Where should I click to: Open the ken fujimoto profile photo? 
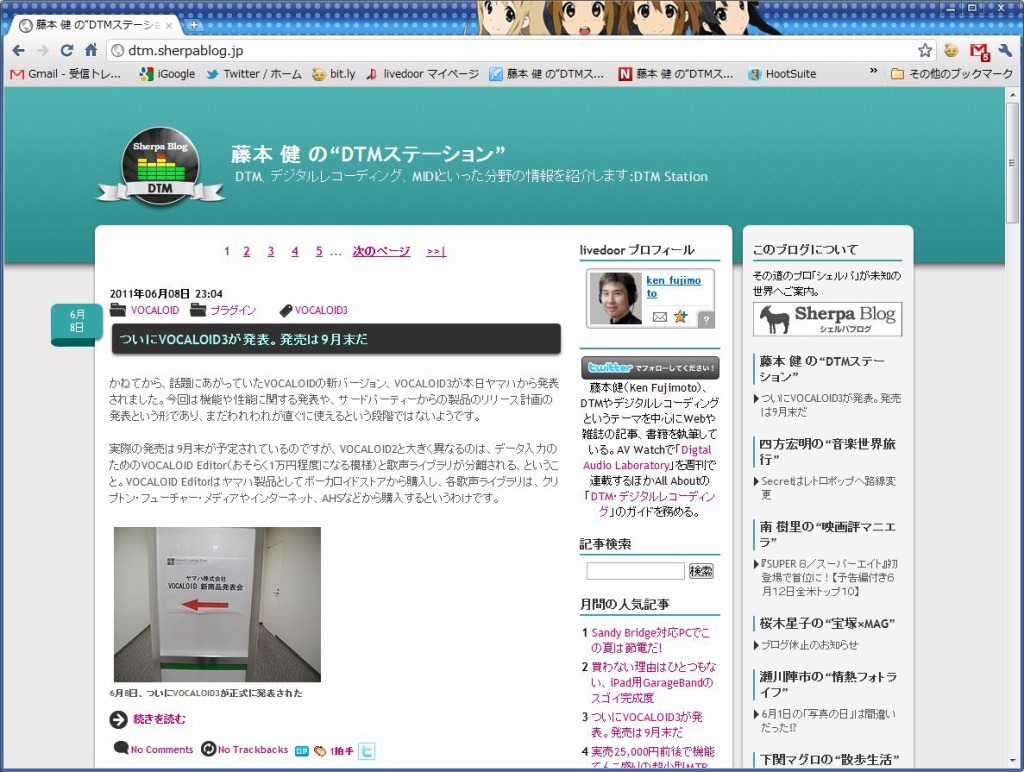(x=614, y=298)
